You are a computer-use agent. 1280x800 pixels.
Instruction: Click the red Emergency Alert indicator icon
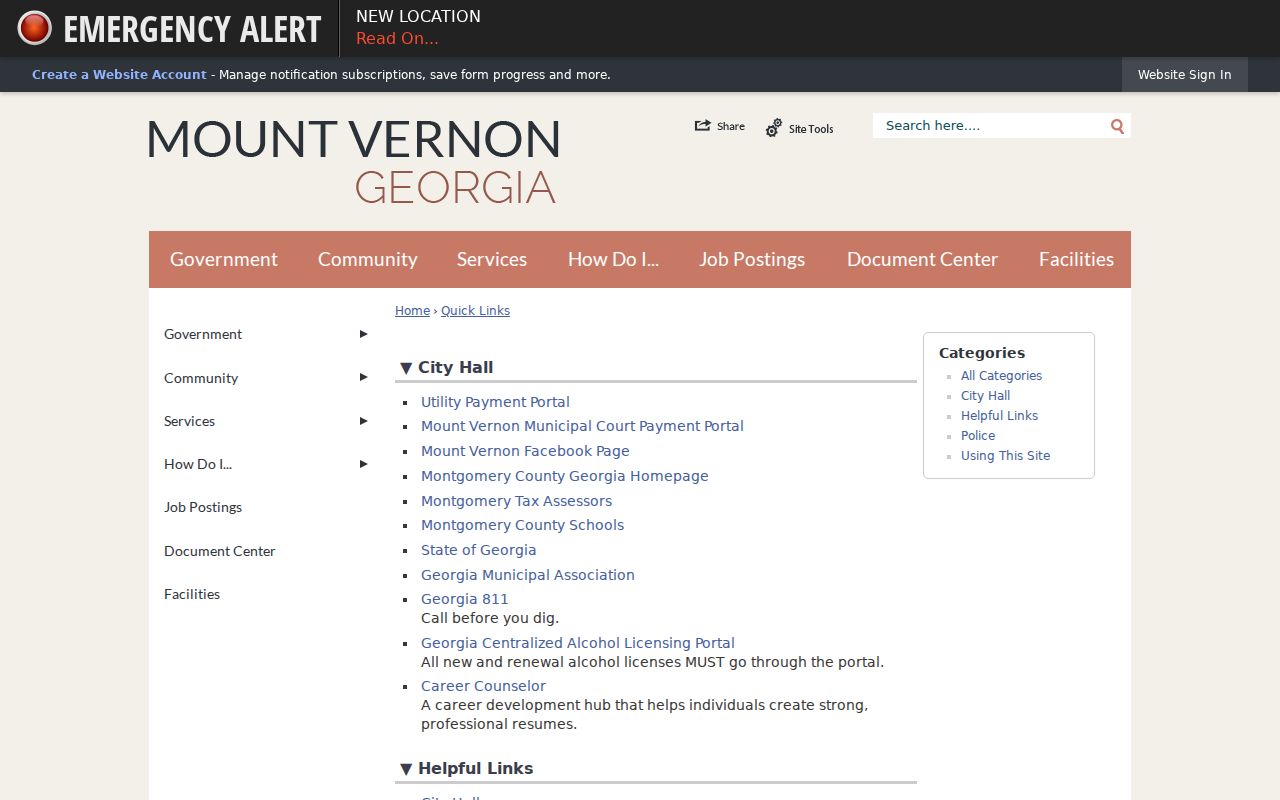pos(34,28)
